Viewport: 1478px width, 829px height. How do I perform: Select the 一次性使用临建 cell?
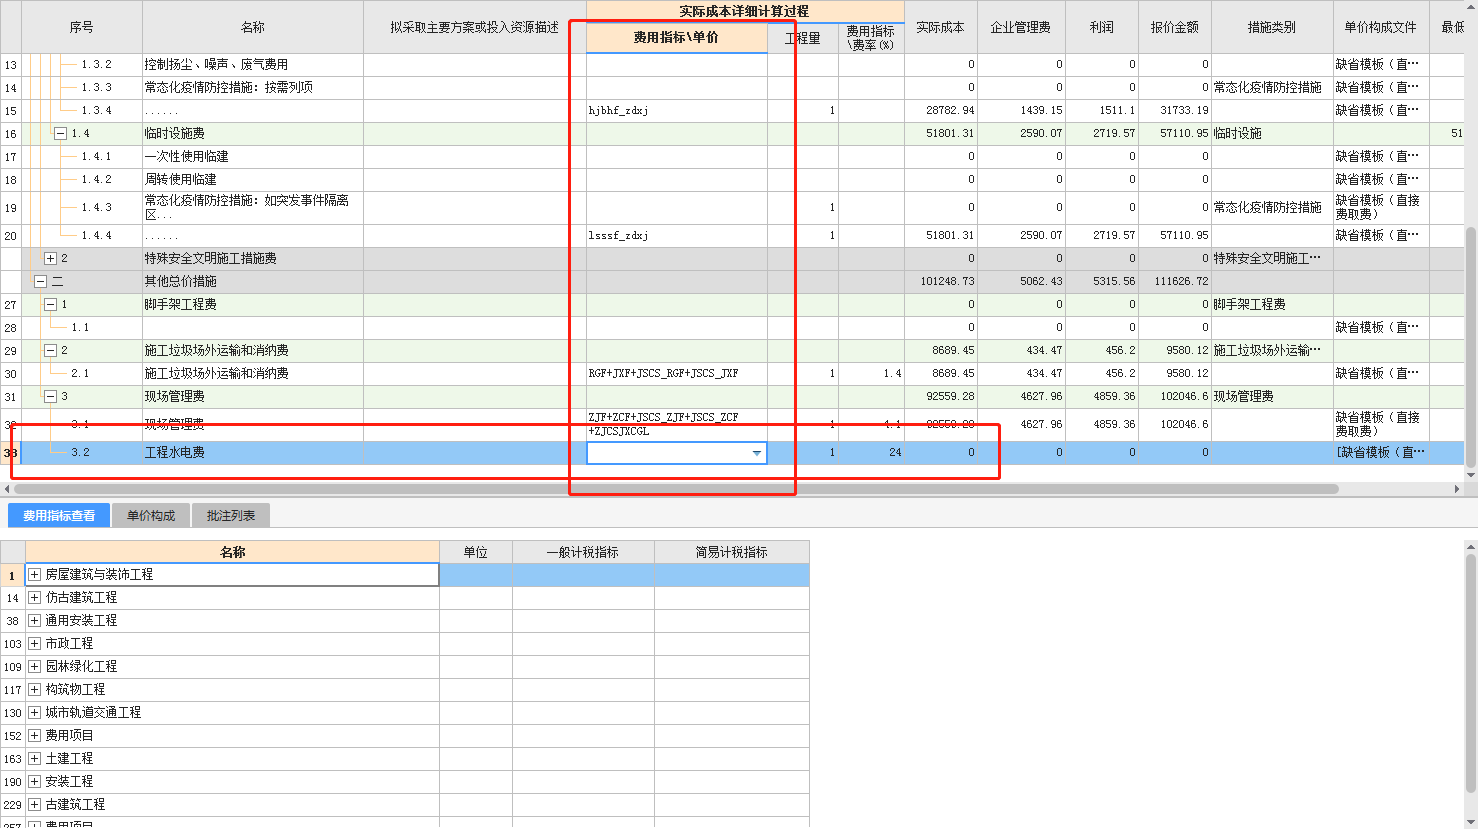[253, 157]
